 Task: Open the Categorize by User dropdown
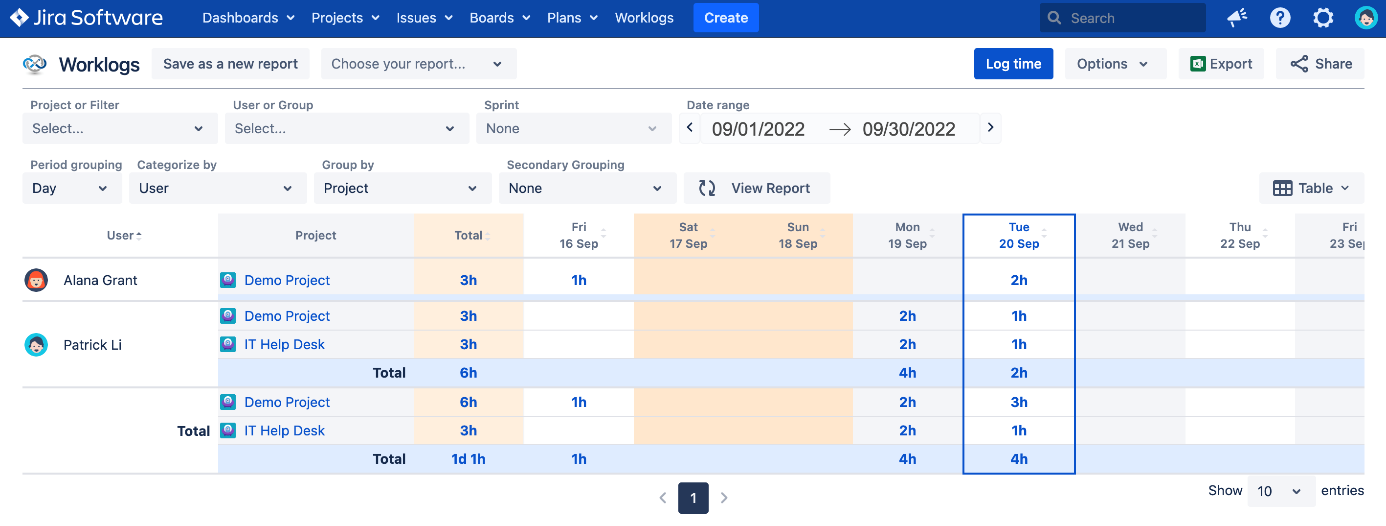pyautogui.click(x=217, y=188)
